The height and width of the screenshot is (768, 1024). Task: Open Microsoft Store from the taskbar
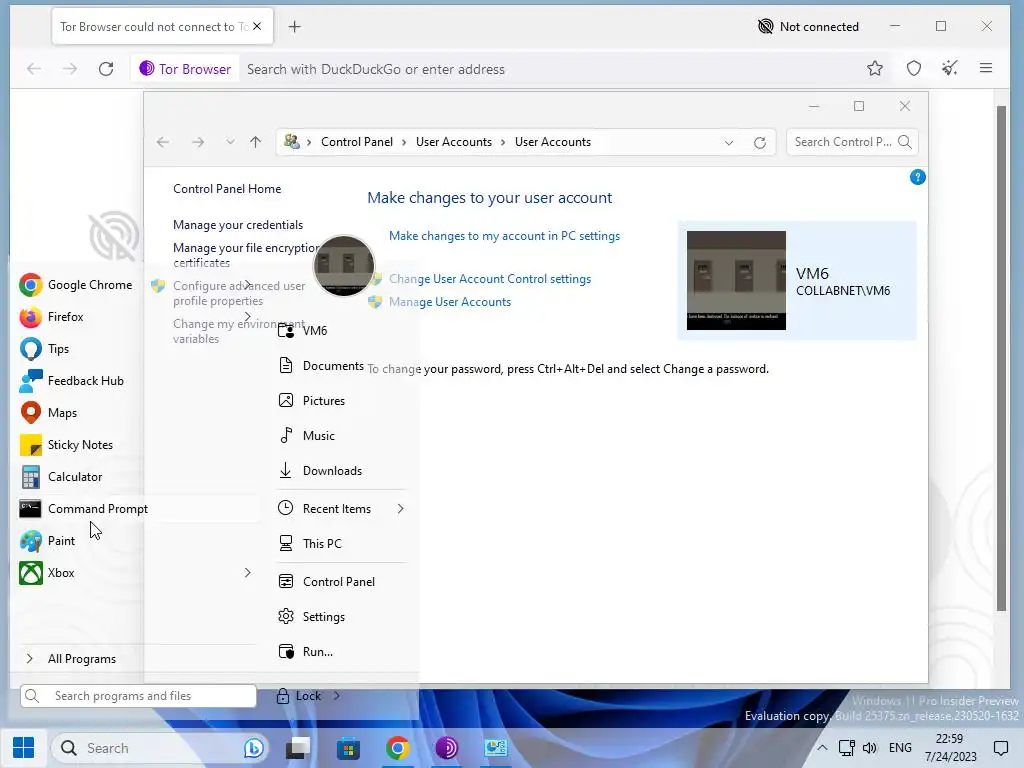(x=348, y=748)
